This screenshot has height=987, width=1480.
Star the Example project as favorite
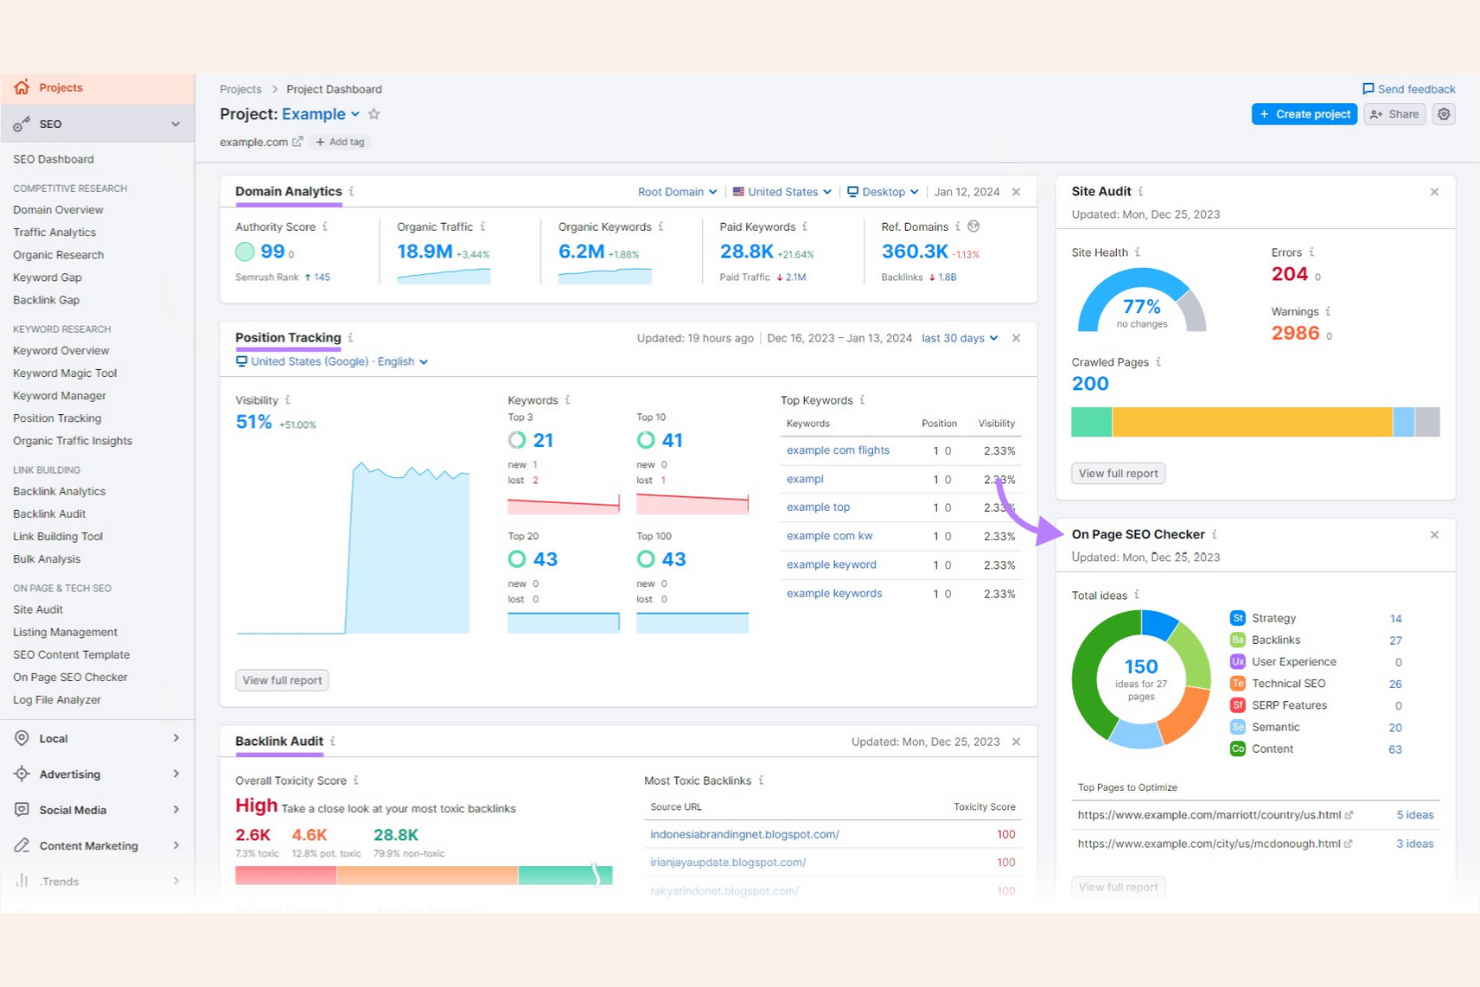tap(374, 114)
